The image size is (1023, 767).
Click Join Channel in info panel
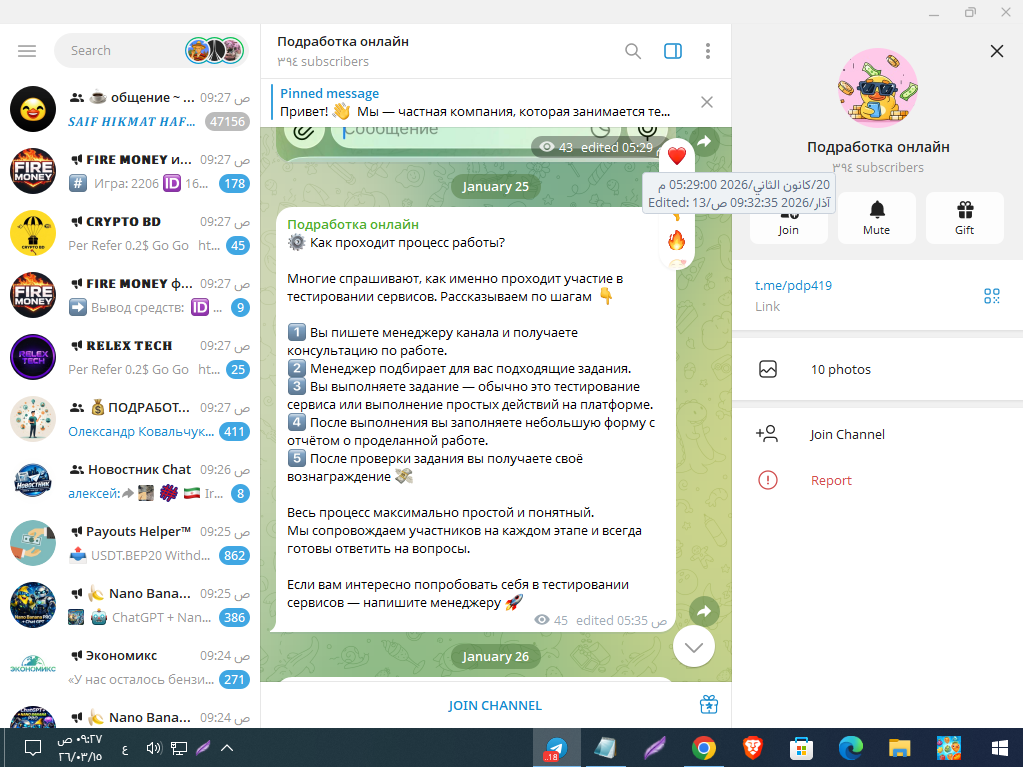click(x=878, y=434)
